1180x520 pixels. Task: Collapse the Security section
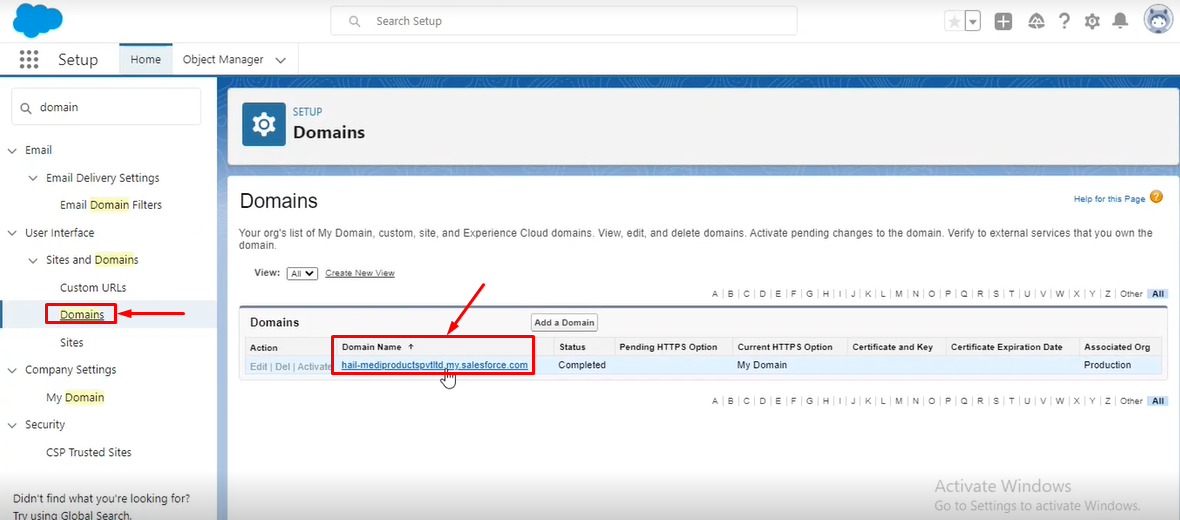coord(11,425)
